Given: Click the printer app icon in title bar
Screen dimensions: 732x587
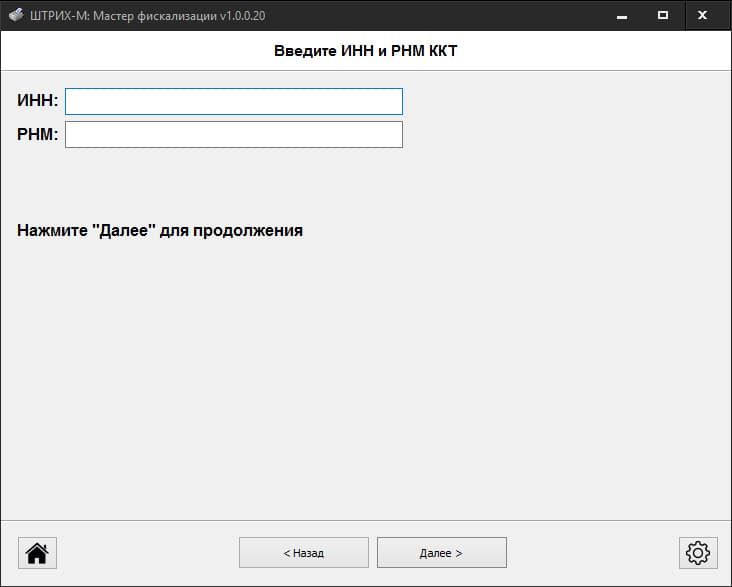Looking at the screenshot, I should pos(16,15).
